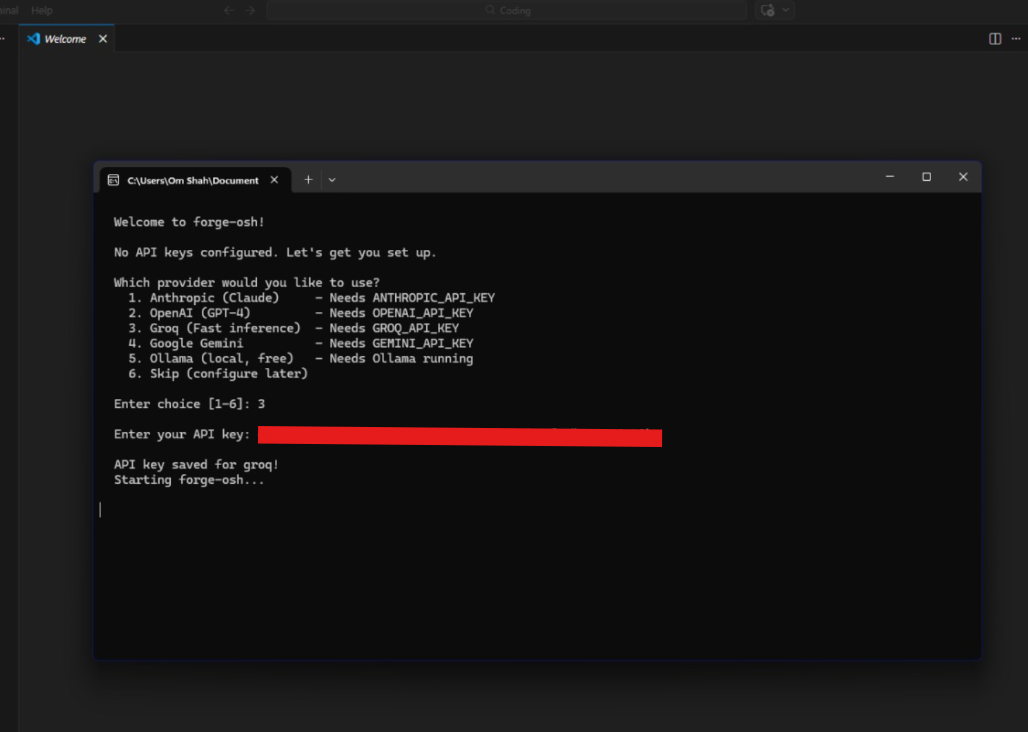This screenshot has width=1028, height=732.
Task: Expand the chevron beside the Copilot icon
Action: coord(785,10)
